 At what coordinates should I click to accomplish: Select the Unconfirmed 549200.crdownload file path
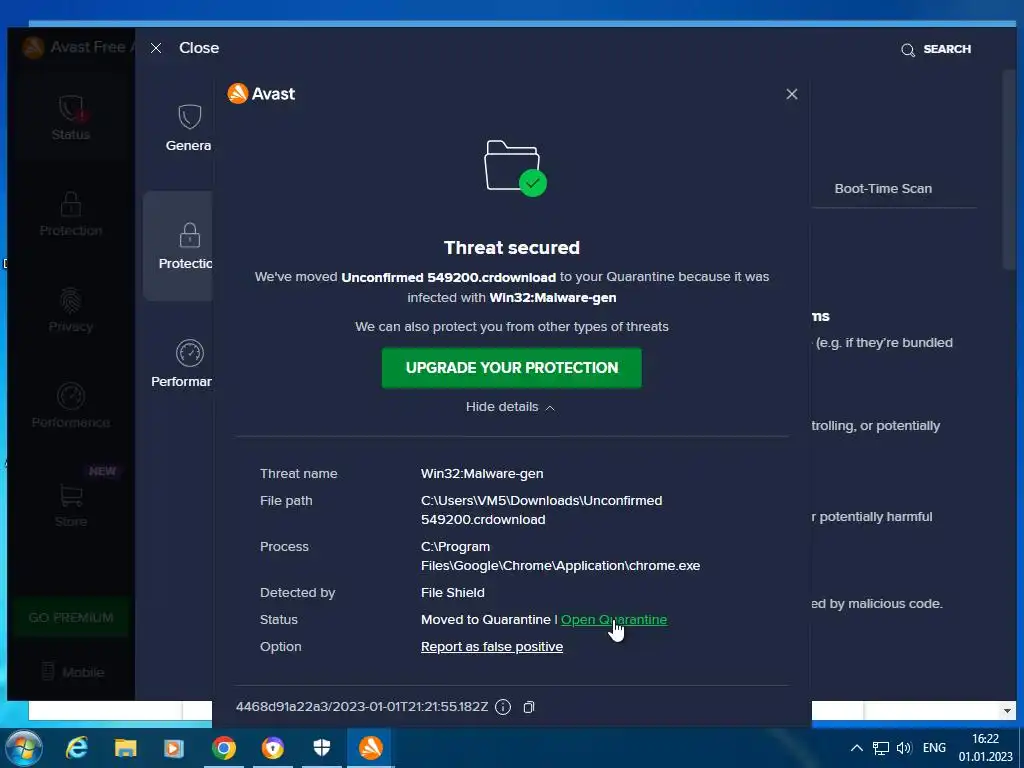coord(541,510)
